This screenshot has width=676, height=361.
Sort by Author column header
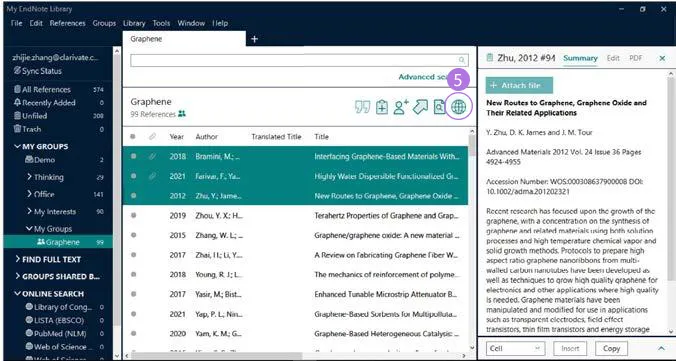click(x=207, y=137)
